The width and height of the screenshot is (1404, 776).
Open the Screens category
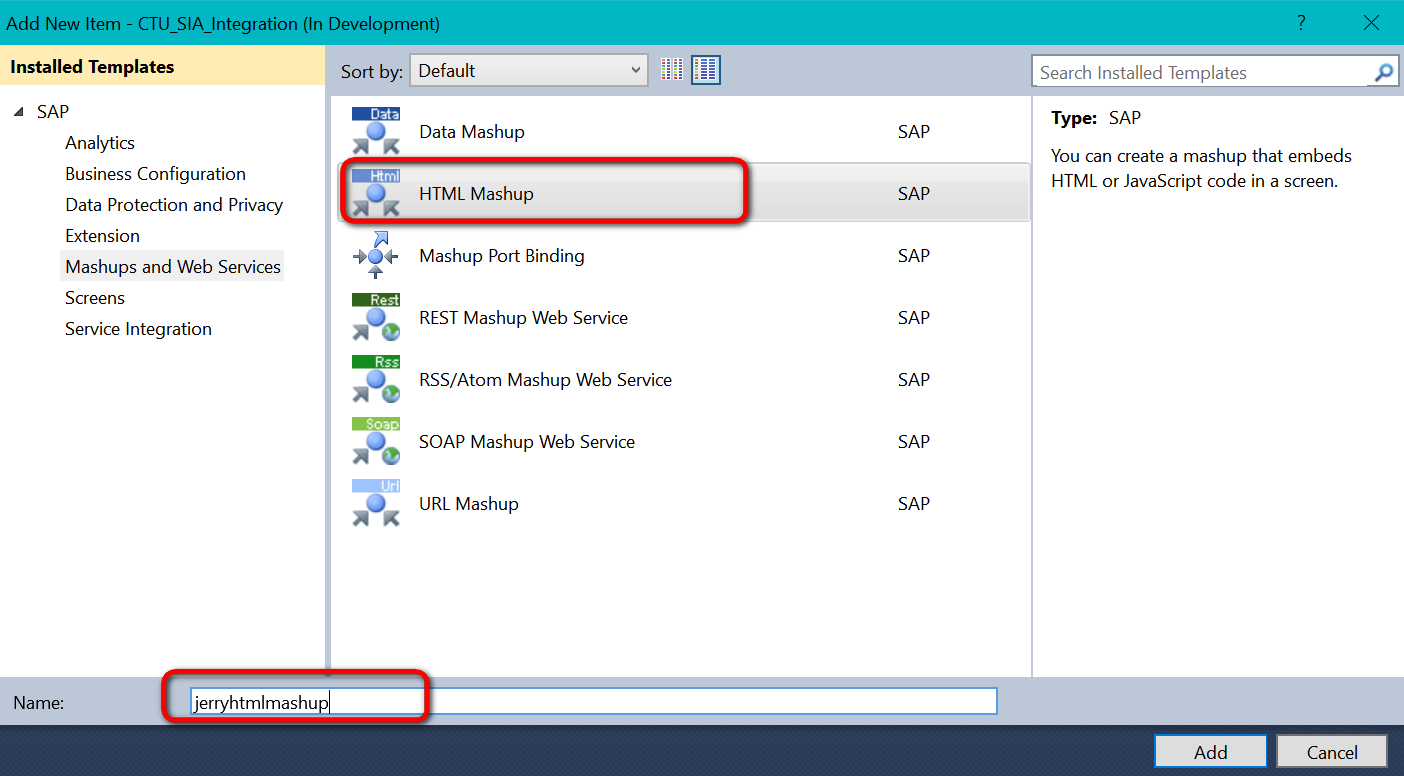pyautogui.click(x=95, y=298)
